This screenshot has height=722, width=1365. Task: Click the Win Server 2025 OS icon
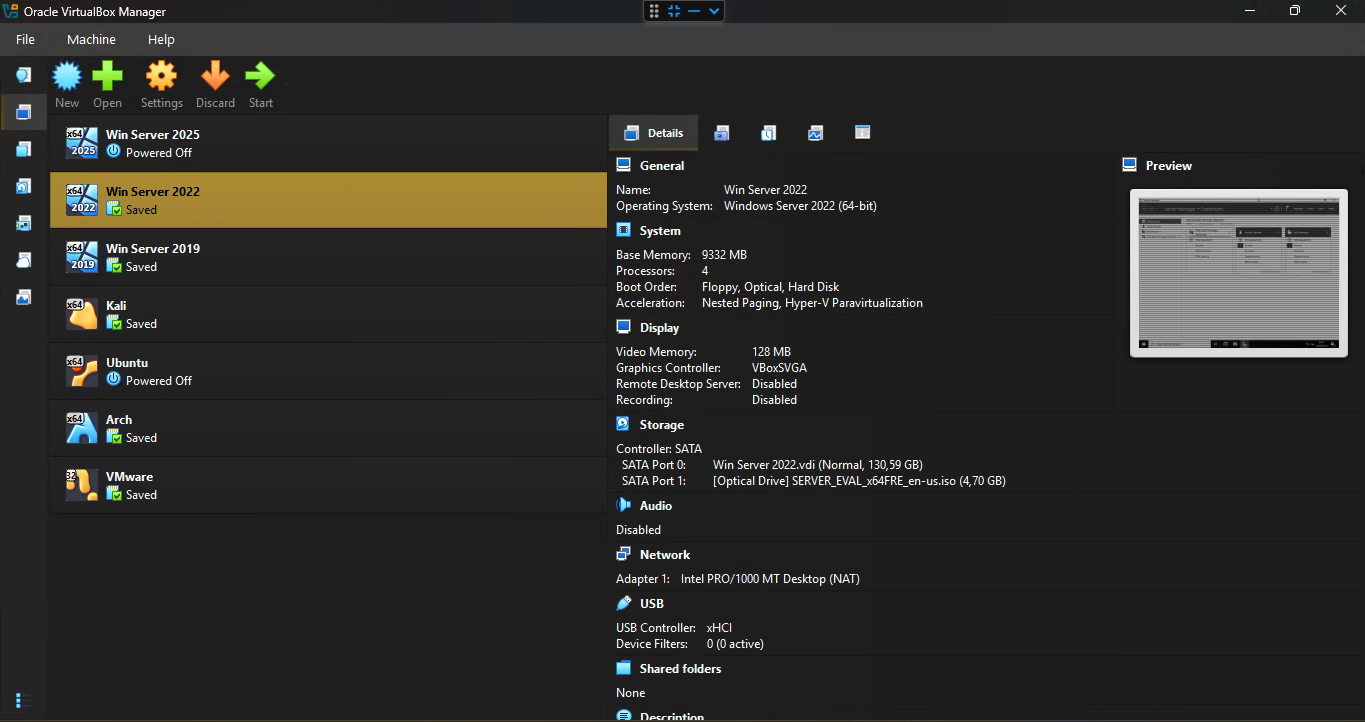tap(82, 143)
